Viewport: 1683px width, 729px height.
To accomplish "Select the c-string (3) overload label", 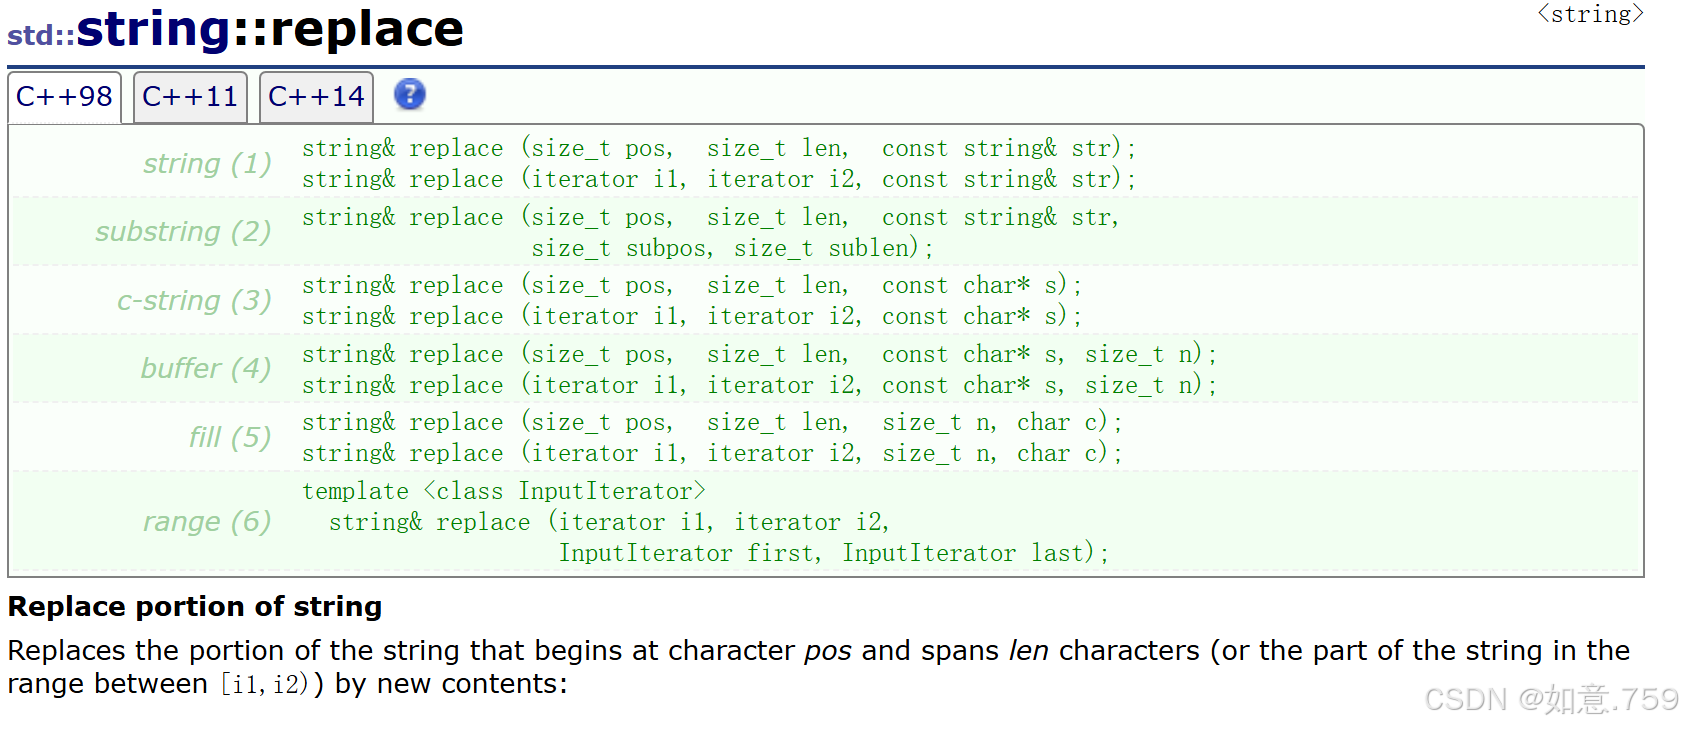I will [x=194, y=300].
